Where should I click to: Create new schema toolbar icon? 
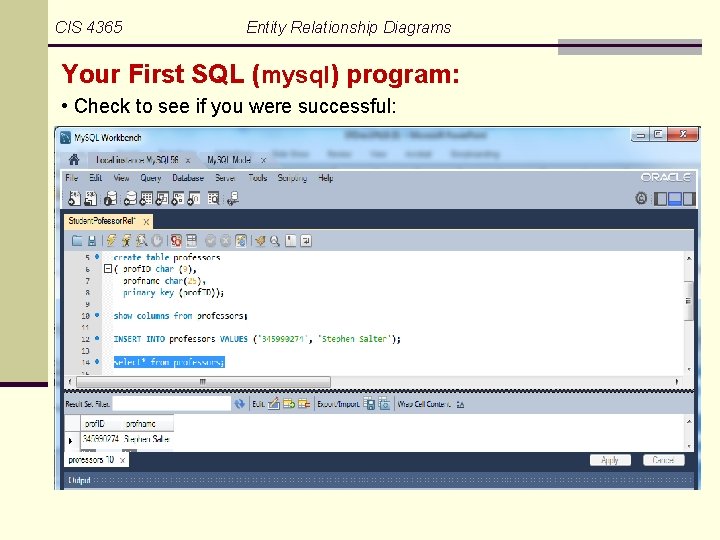click(130, 198)
